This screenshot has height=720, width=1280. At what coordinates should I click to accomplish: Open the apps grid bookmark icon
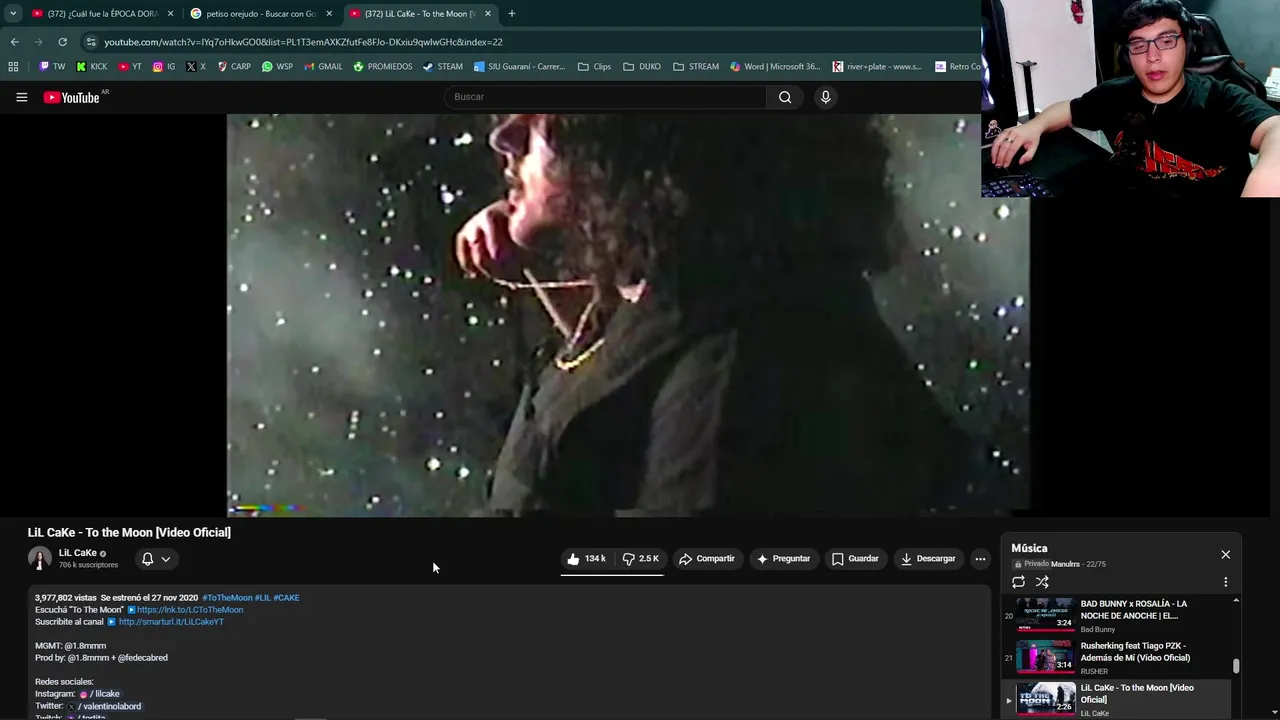coord(13,67)
